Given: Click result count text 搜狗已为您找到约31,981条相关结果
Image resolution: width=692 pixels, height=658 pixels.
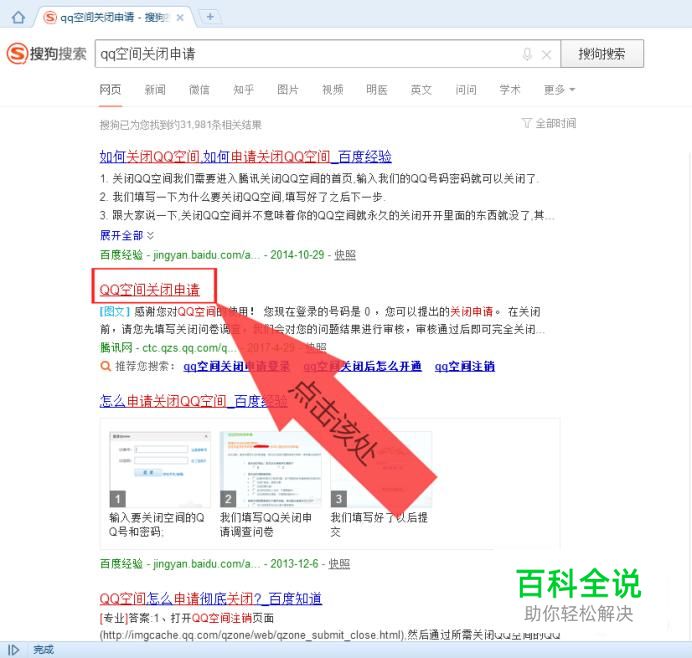Looking at the screenshot, I should click(x=181, y=125).
